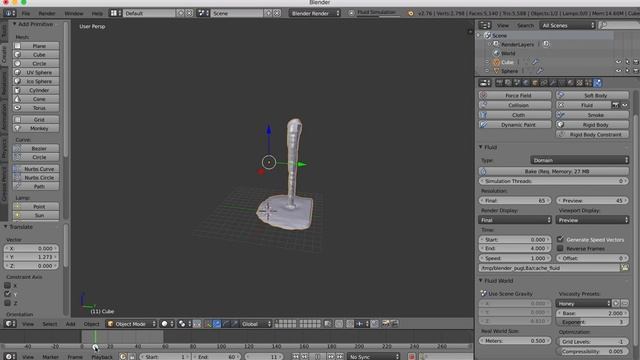Open Viewport Display Preview dropdown
This screenshot has height=360, width=640.
coord(592,220)
